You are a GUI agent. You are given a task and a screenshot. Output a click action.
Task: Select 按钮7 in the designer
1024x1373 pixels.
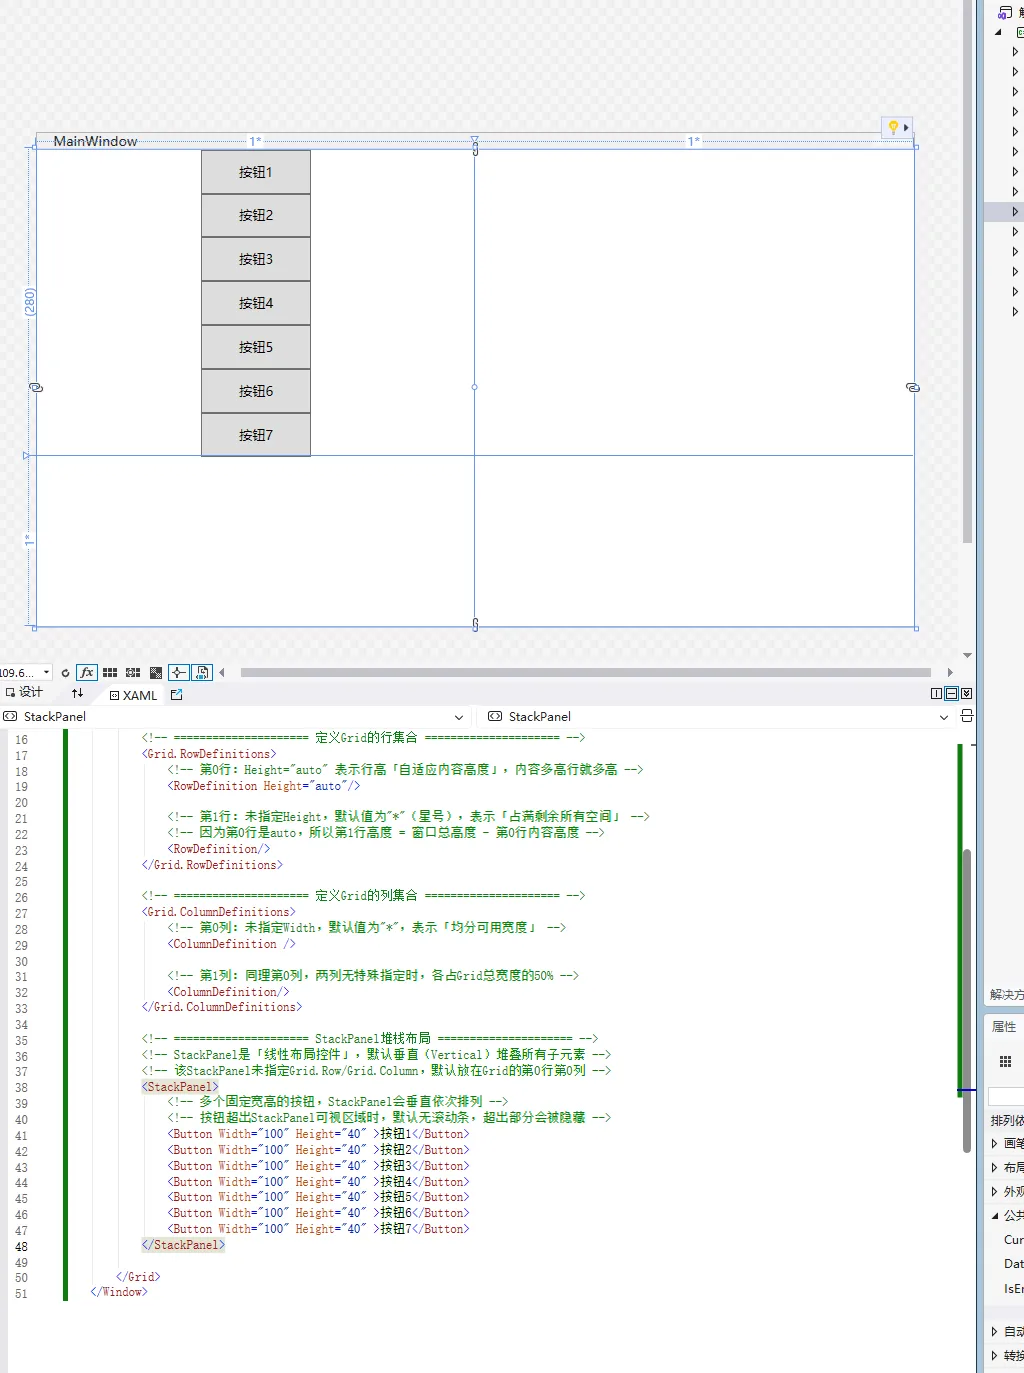point(256,435)
